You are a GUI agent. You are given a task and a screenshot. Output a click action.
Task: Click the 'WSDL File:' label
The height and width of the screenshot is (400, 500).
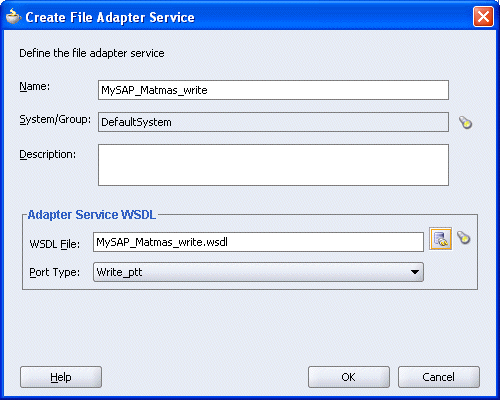[x=55, y=244]
